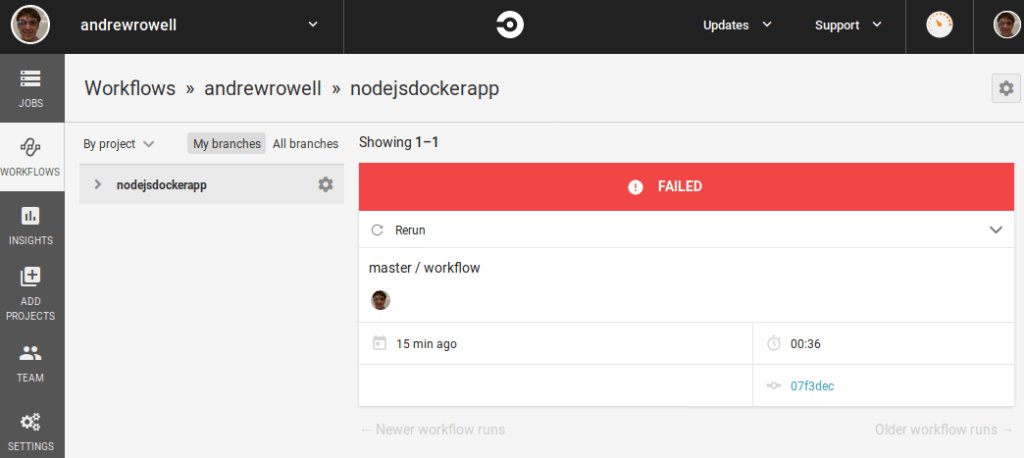Open the andrewrowell organization dropdown
This screenshot has width=1024, height=458.
[312, 25]
